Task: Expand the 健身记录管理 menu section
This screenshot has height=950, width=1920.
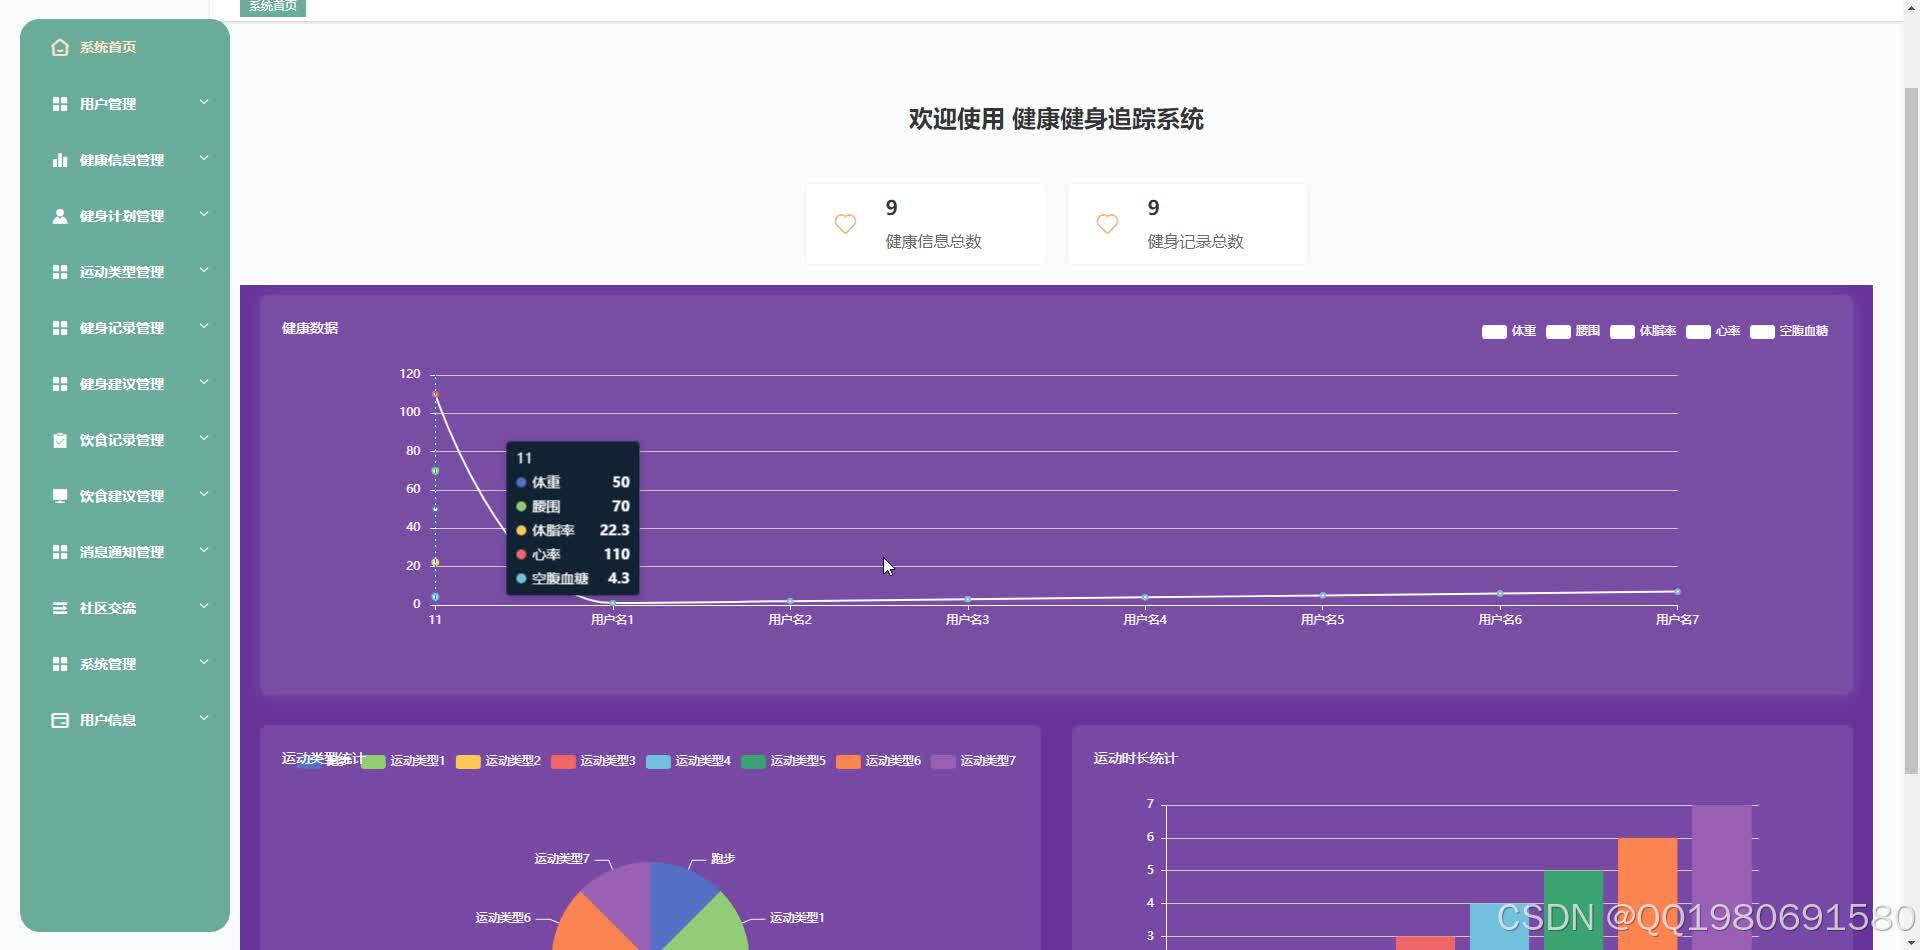Action: click(x=124, y=326)
